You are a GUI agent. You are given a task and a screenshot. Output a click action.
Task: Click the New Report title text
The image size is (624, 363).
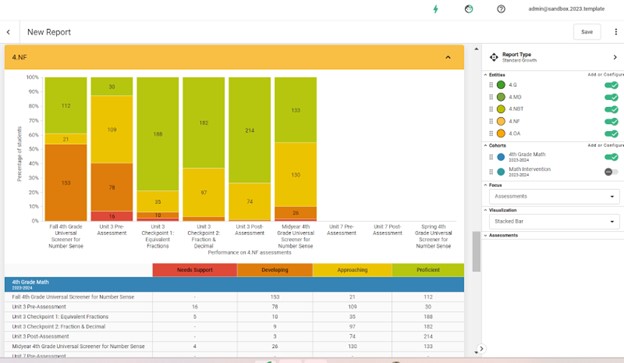[x=49, y=32]
